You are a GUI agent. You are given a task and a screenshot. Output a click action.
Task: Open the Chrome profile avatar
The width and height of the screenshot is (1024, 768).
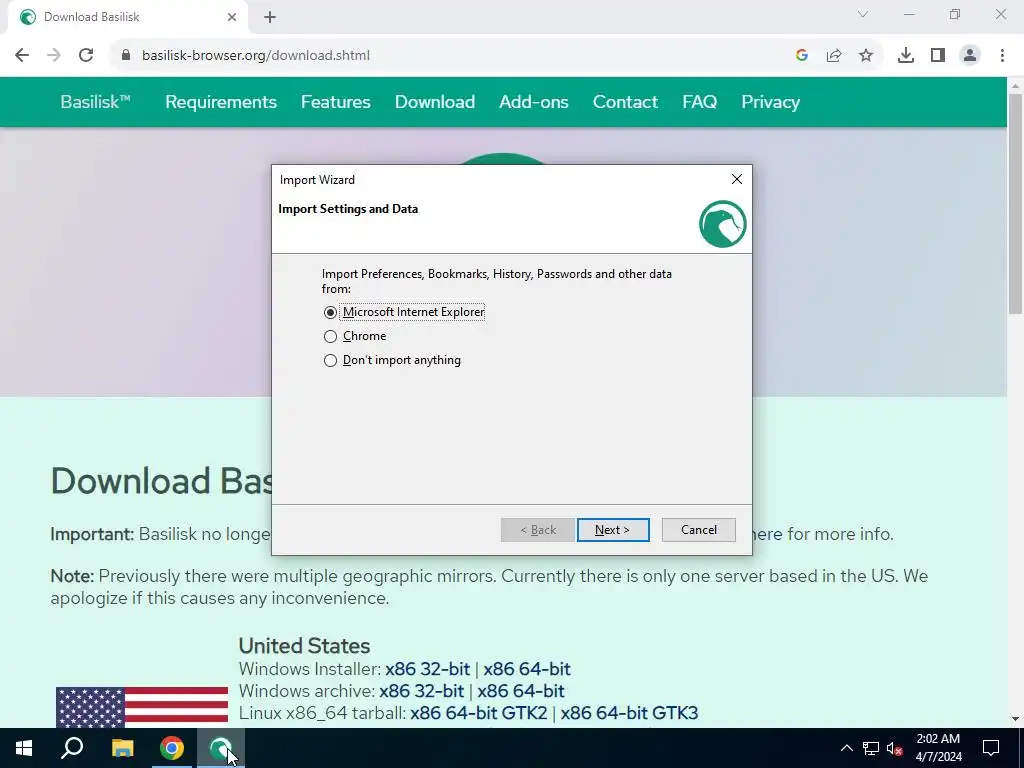(x=970, y=55)
